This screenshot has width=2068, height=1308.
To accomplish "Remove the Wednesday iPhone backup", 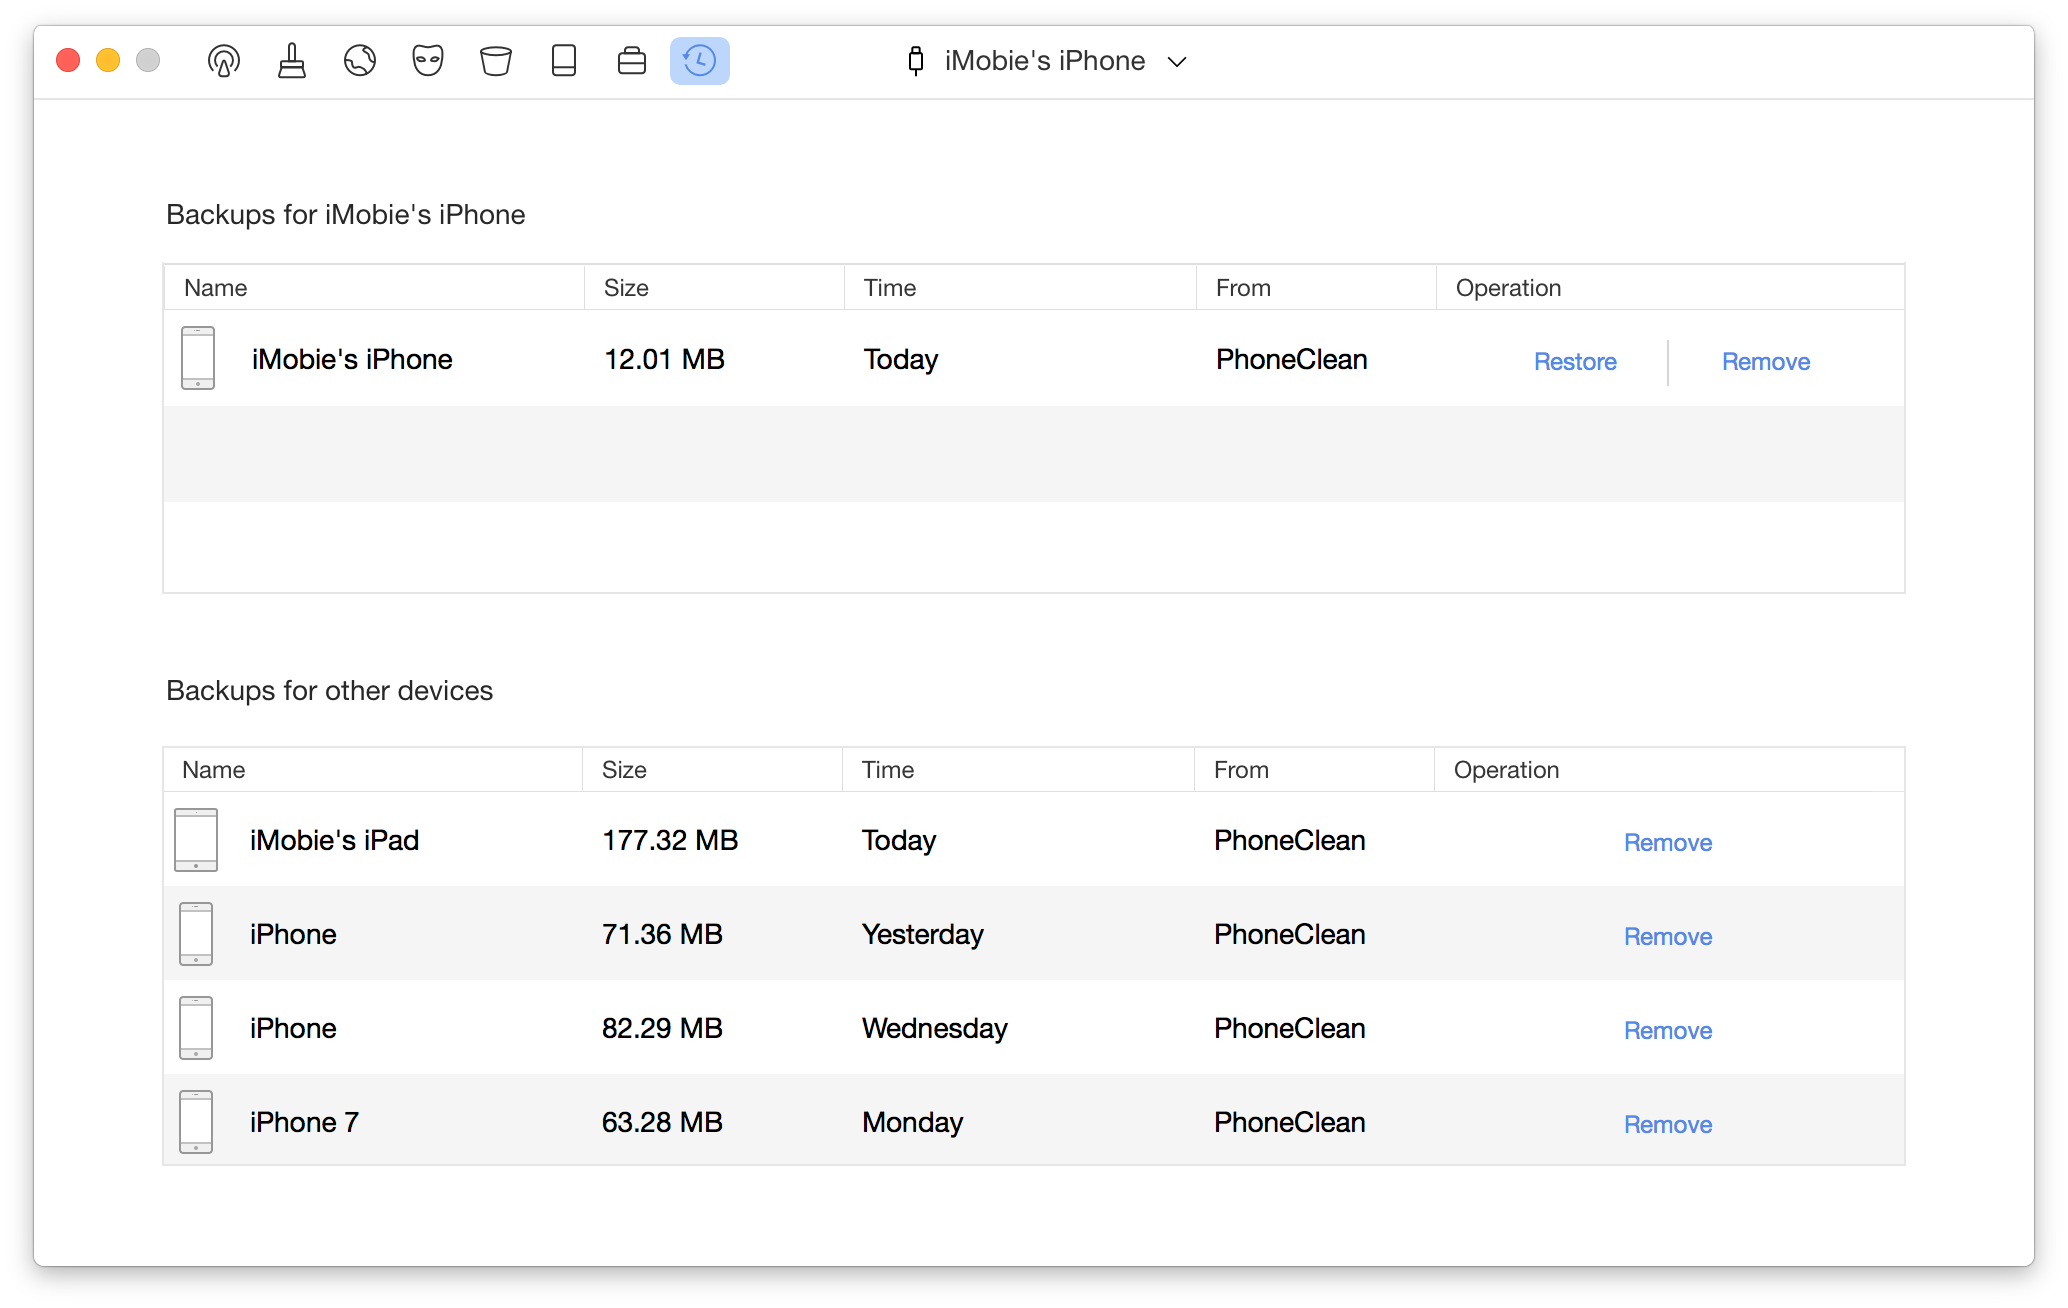I will click(x=1668, y=1031).
